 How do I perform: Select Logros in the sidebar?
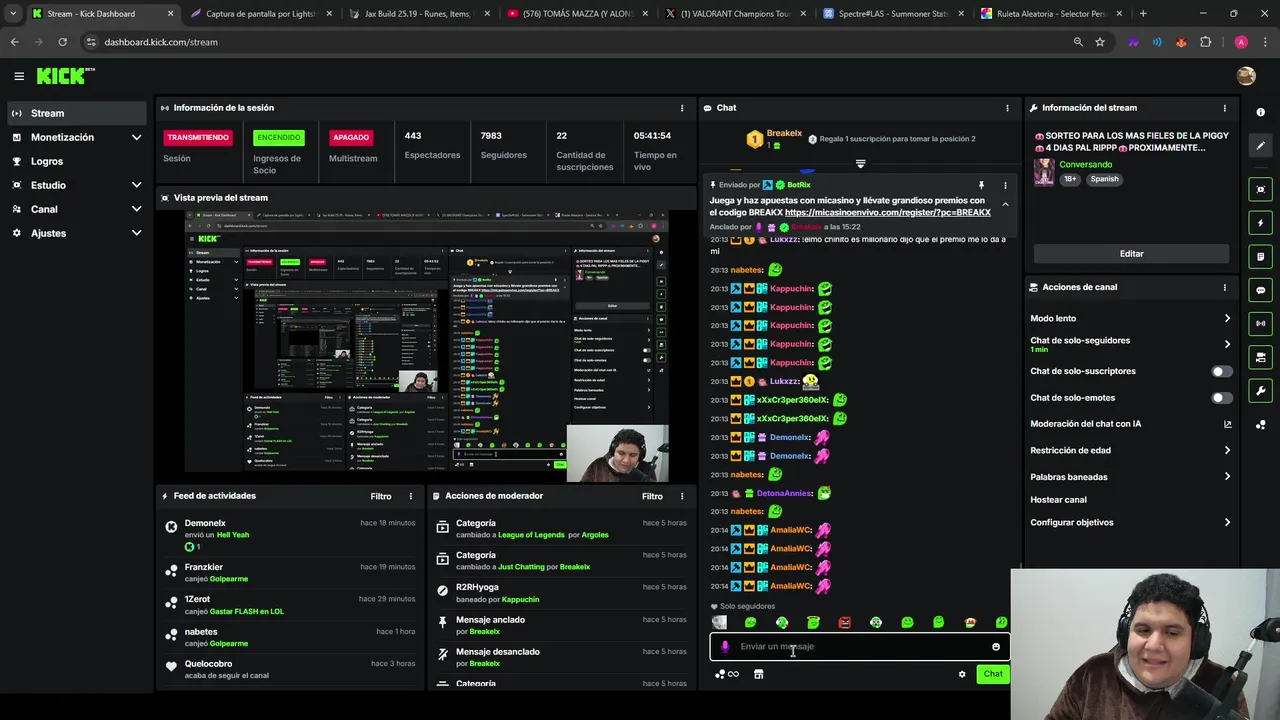76,161
